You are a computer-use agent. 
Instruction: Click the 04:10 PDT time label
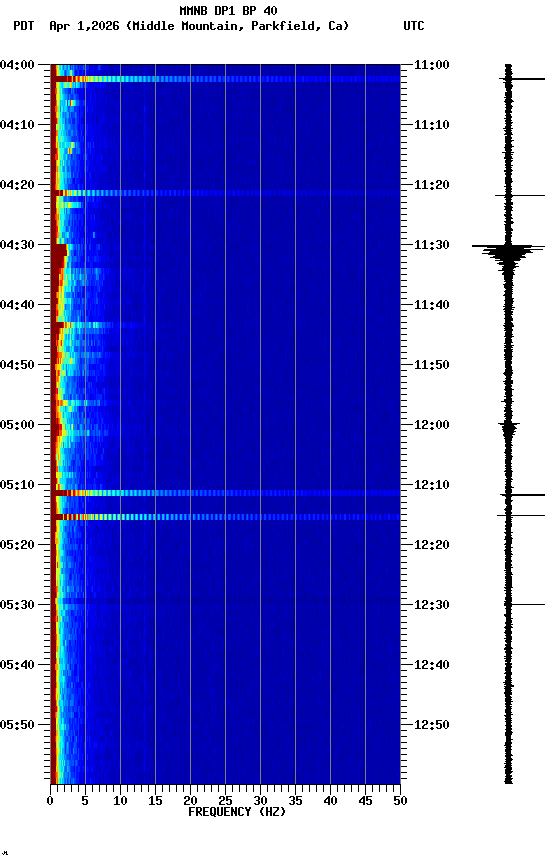17,125
